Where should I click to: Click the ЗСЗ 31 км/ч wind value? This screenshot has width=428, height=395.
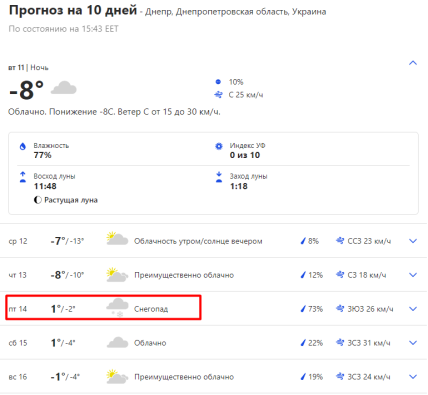click(x=369, y=343)
